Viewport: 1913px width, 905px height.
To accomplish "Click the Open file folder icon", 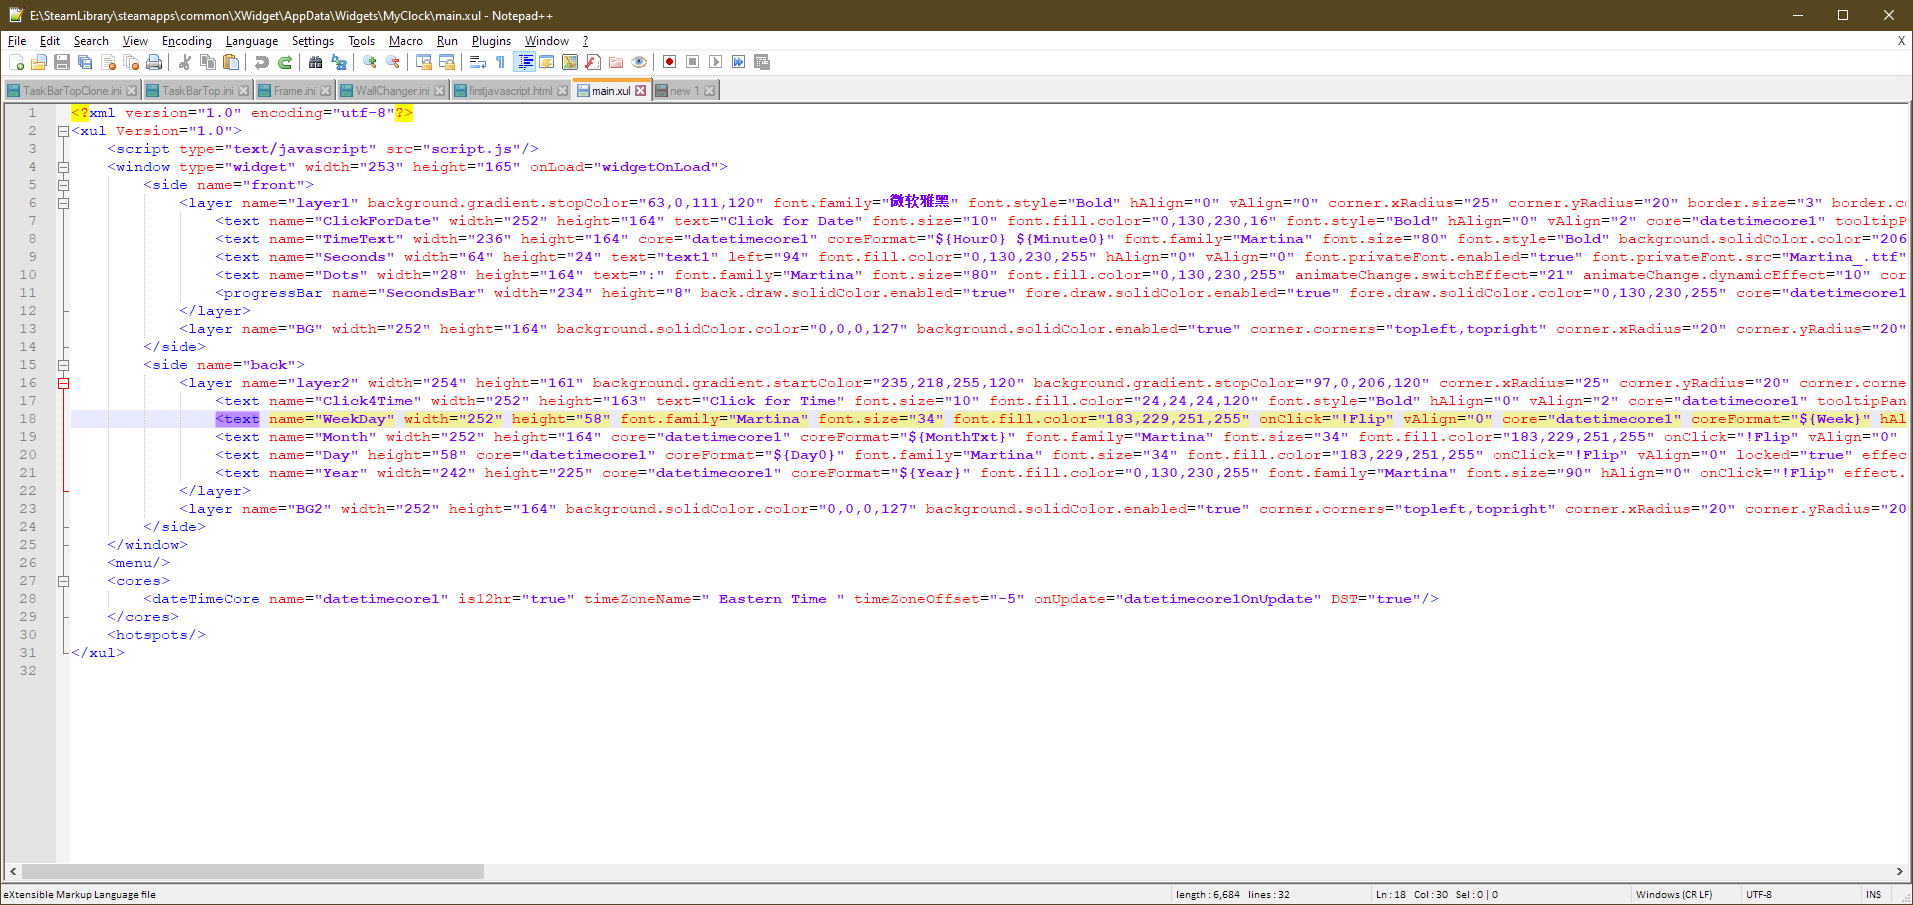I will click(x=39, y=62).
